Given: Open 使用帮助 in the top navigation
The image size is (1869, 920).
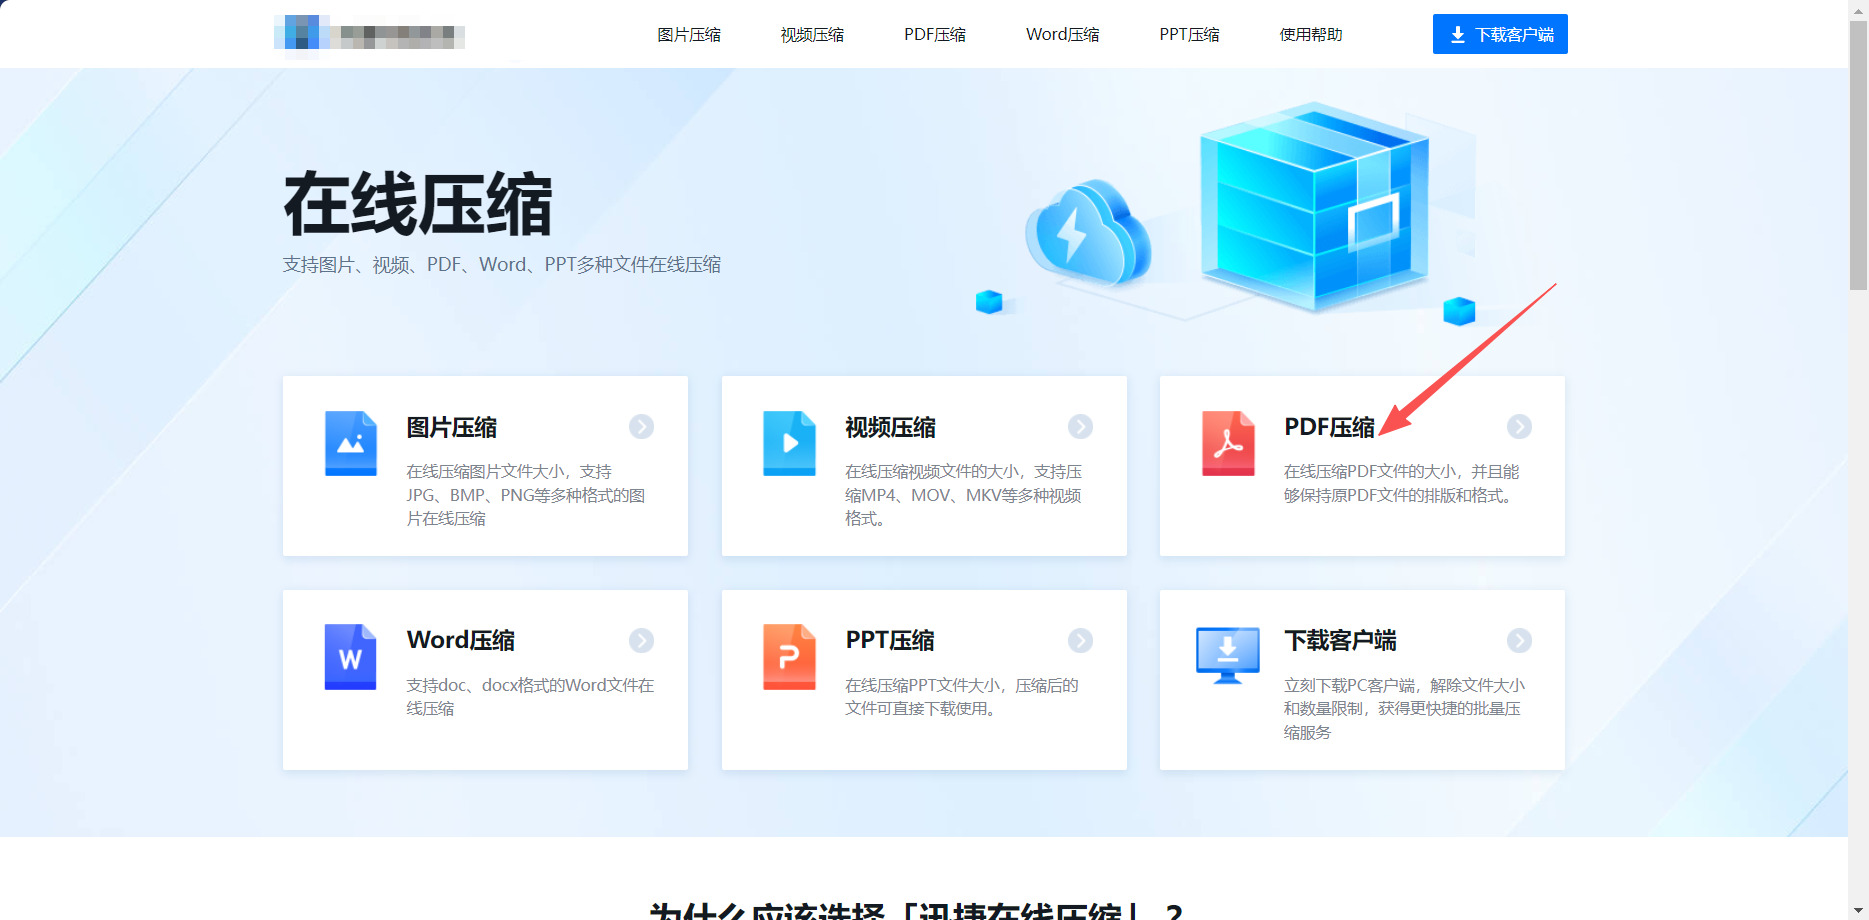Looking at the screenshot, I should (x=1311, y=35).
